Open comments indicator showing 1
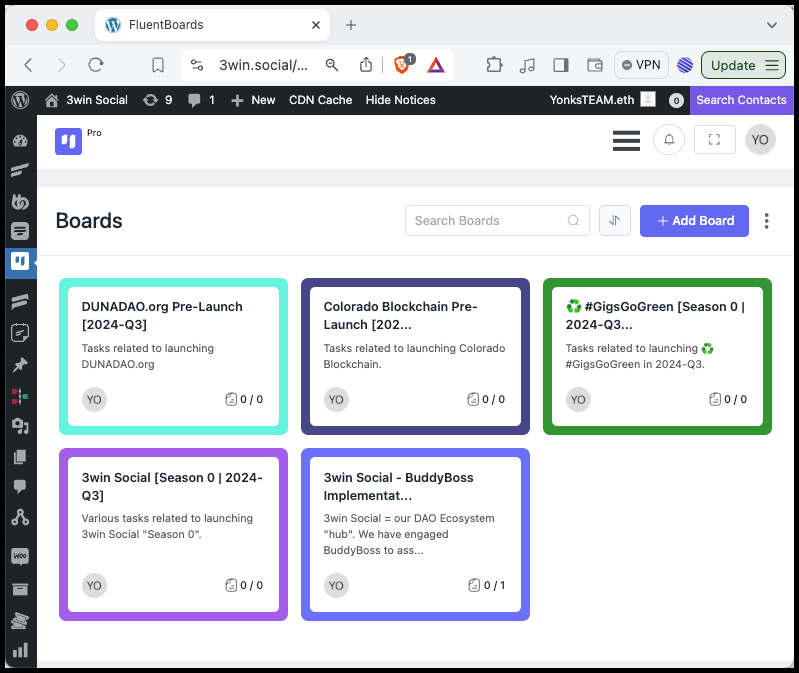The image size is (799, 673). pos(201,100)
